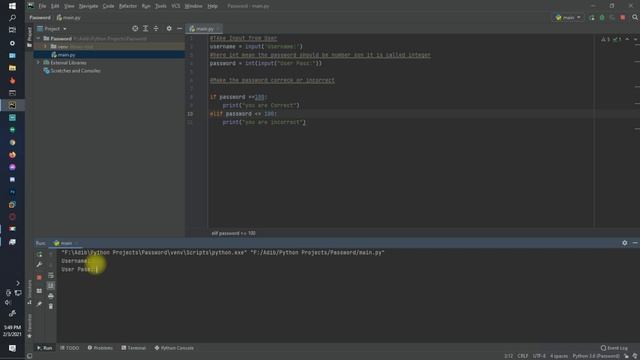Toggle the Favorites vertical side tab
640x360 pixels.
29,326
